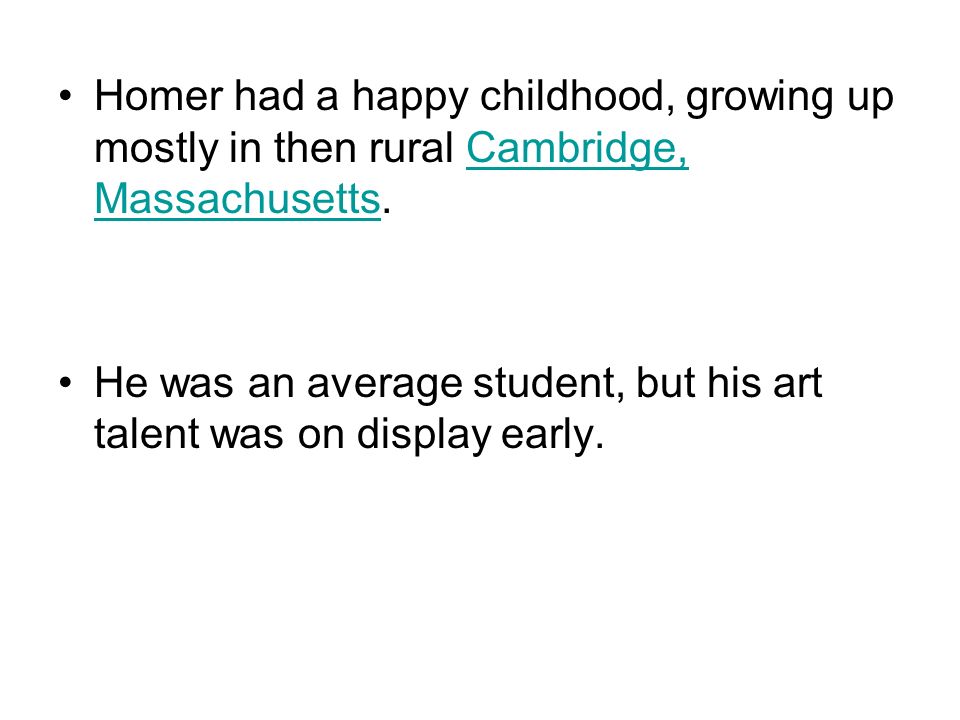Image resolution: width=960 pixels, height=720 pixels.
Task: Click the second bullet point marker
Action: [66, 383]
